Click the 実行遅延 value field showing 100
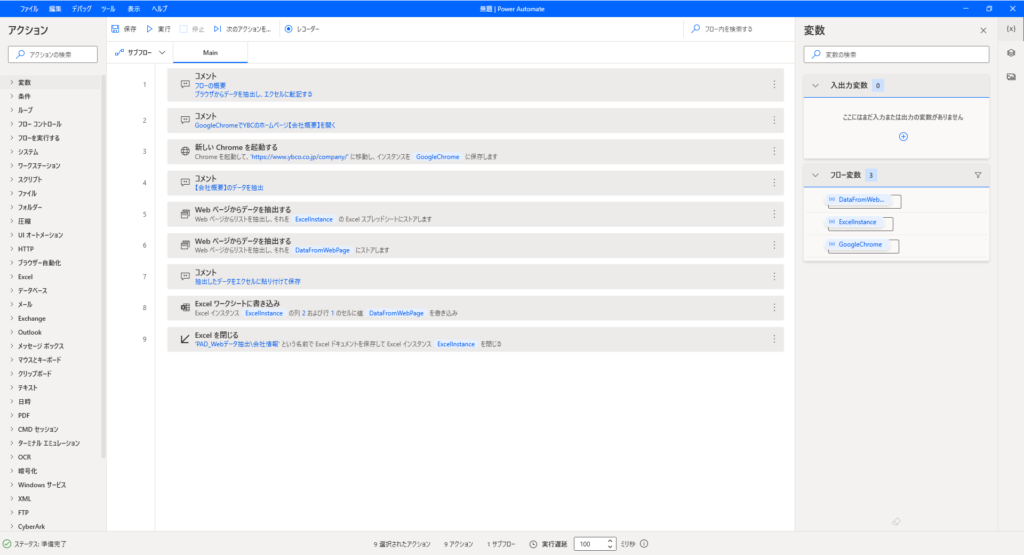 tap(590, 544)
